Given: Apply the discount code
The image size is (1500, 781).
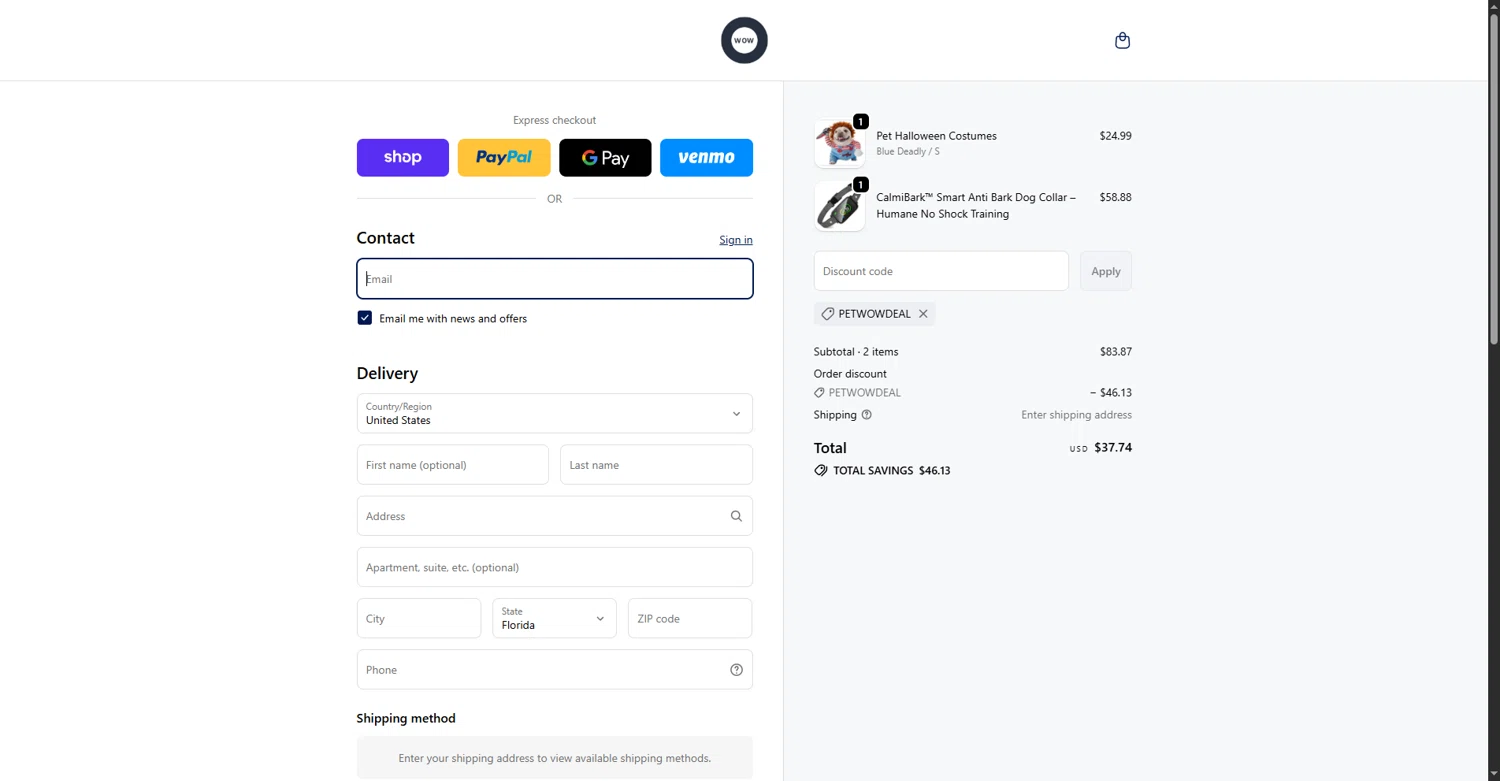Looking at the screenshot, I should coord(1106,271).
